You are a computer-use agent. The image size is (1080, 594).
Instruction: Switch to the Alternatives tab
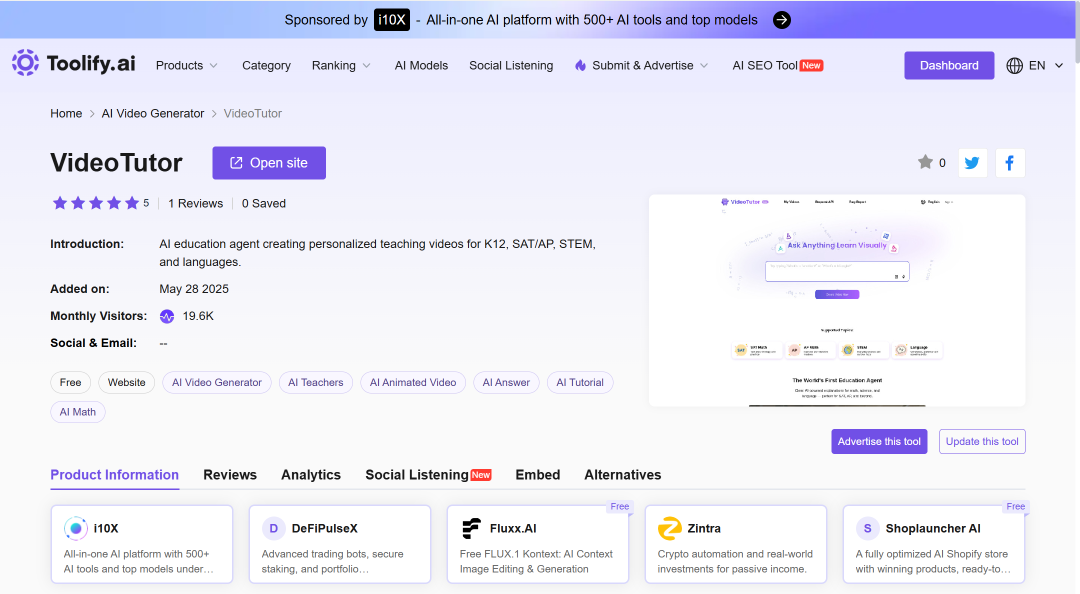(623, 475)
